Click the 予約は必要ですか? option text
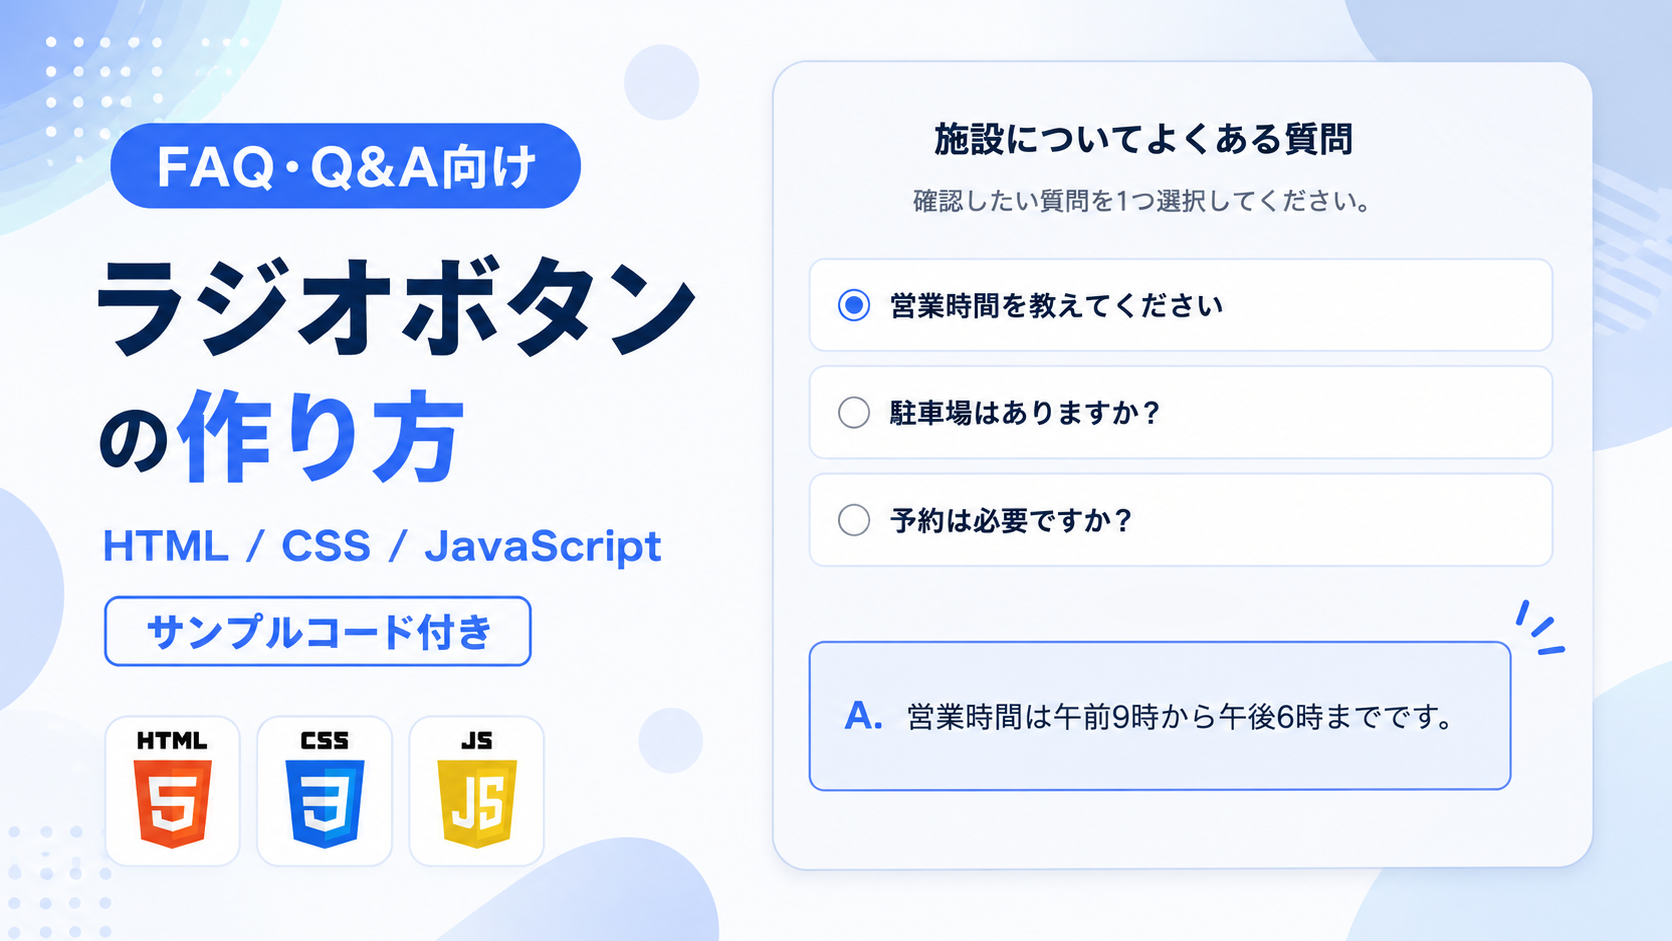Viewport: 1672px width, 941px height. pyautogui.click(x=1011, y=520)
